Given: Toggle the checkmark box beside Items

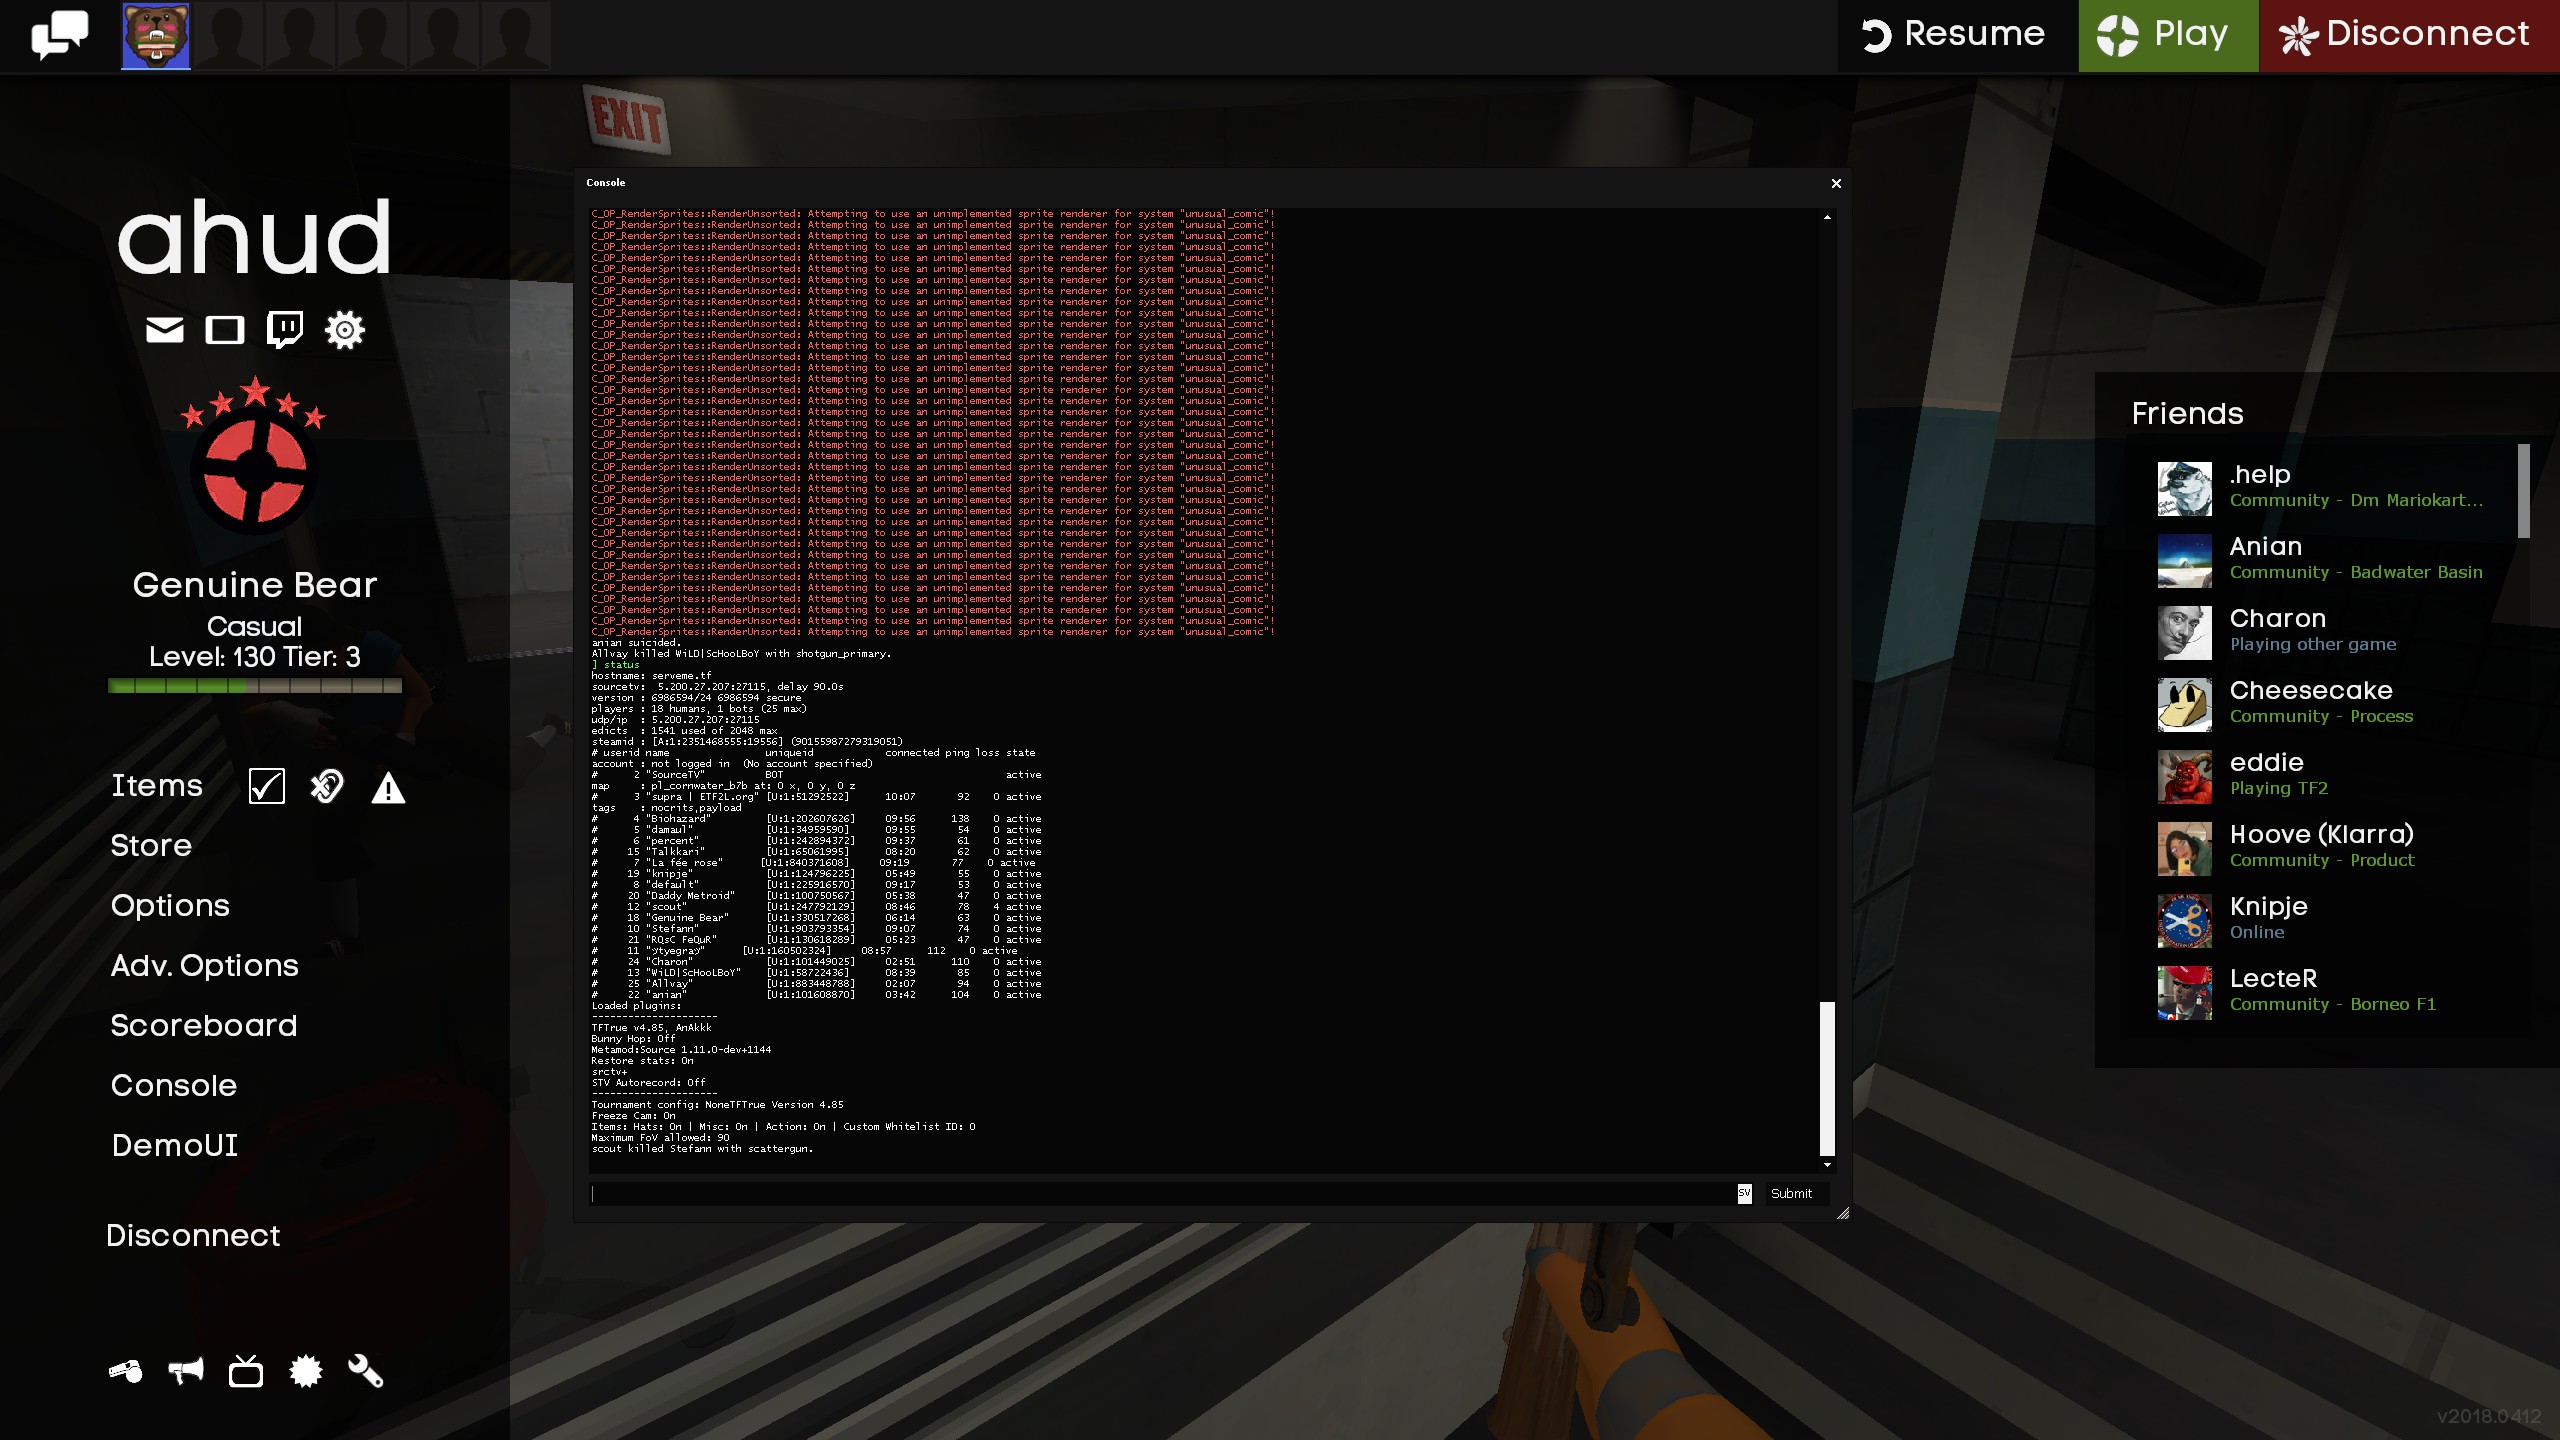Looking at the screenshot, I should click(267, 787).
